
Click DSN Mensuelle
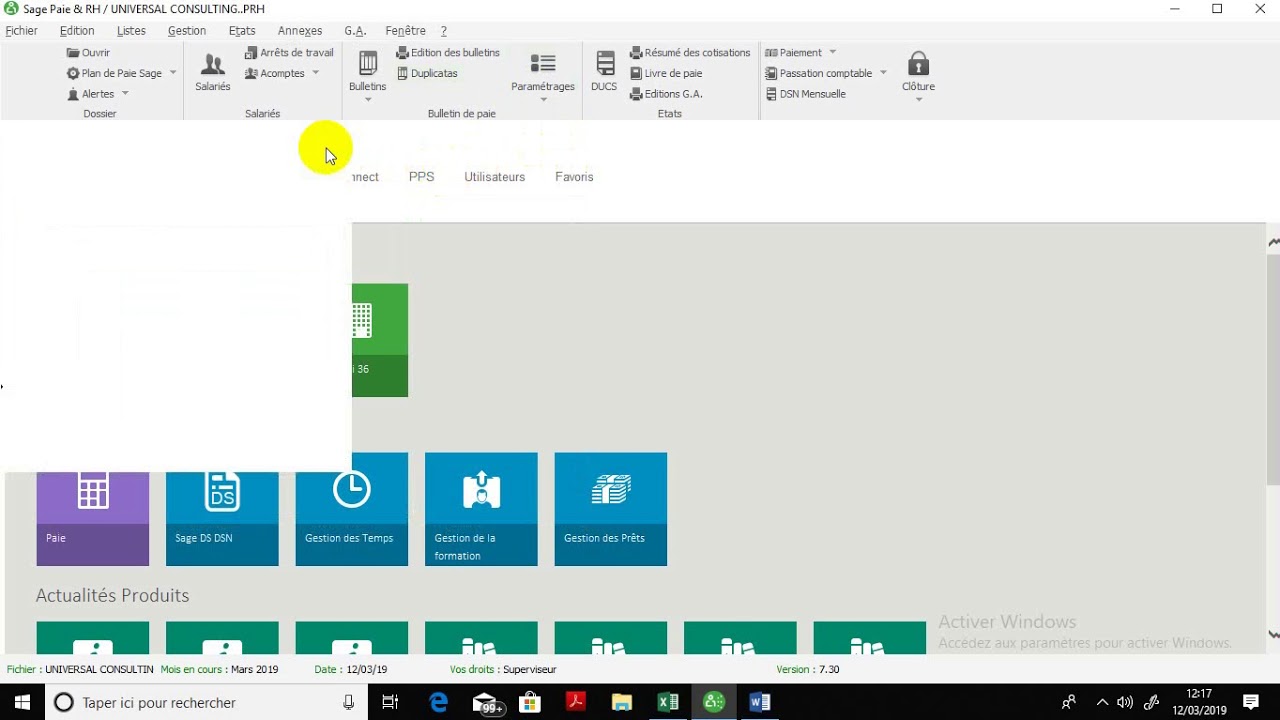[806, 94]
